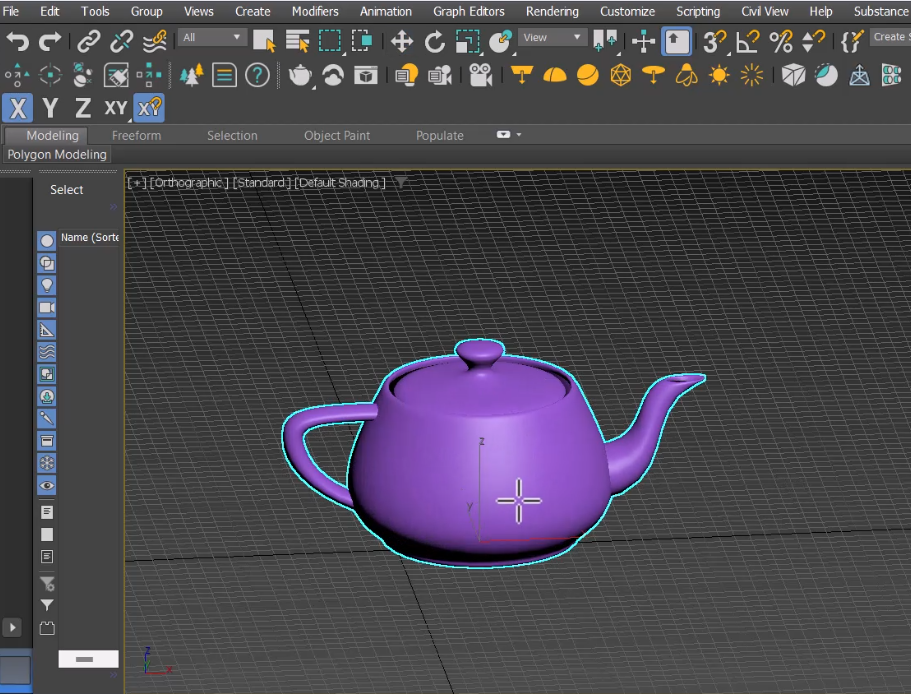Toggle the Z axis constraint
911x694 pixels.
(x=83, y=108)
